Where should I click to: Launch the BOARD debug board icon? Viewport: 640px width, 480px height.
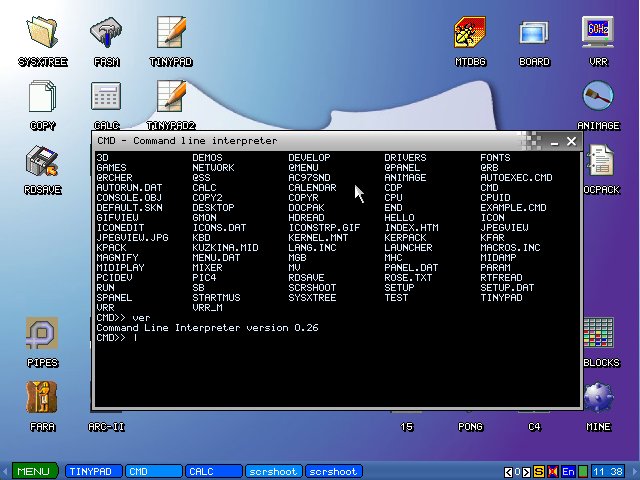point(534,33)
